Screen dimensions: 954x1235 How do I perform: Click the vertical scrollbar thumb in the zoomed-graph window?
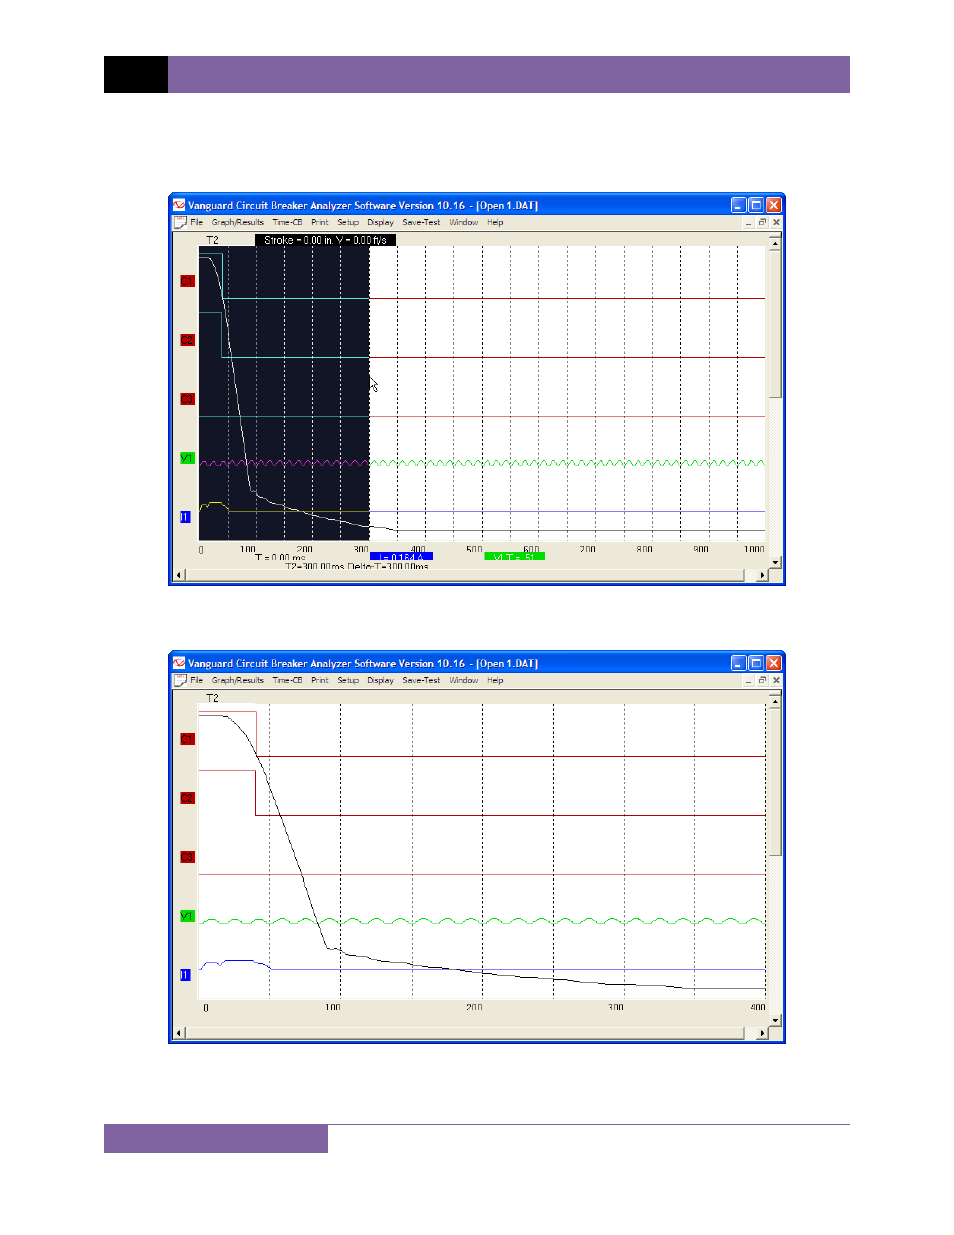click(775, 781)
